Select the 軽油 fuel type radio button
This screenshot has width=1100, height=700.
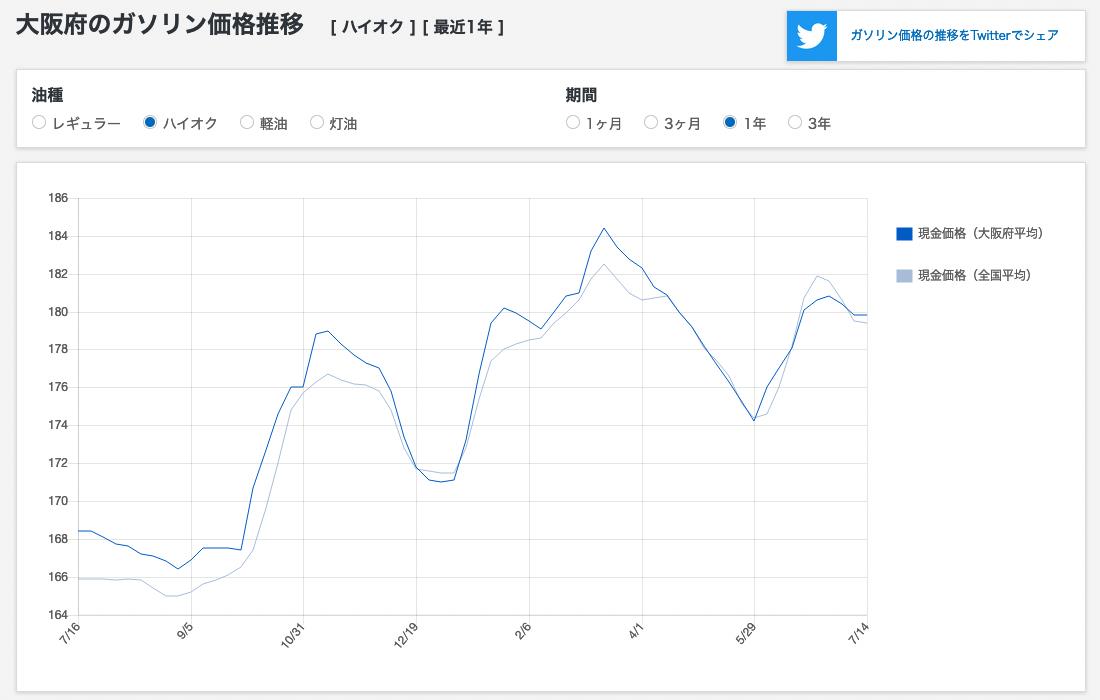[x=247, y=123]
